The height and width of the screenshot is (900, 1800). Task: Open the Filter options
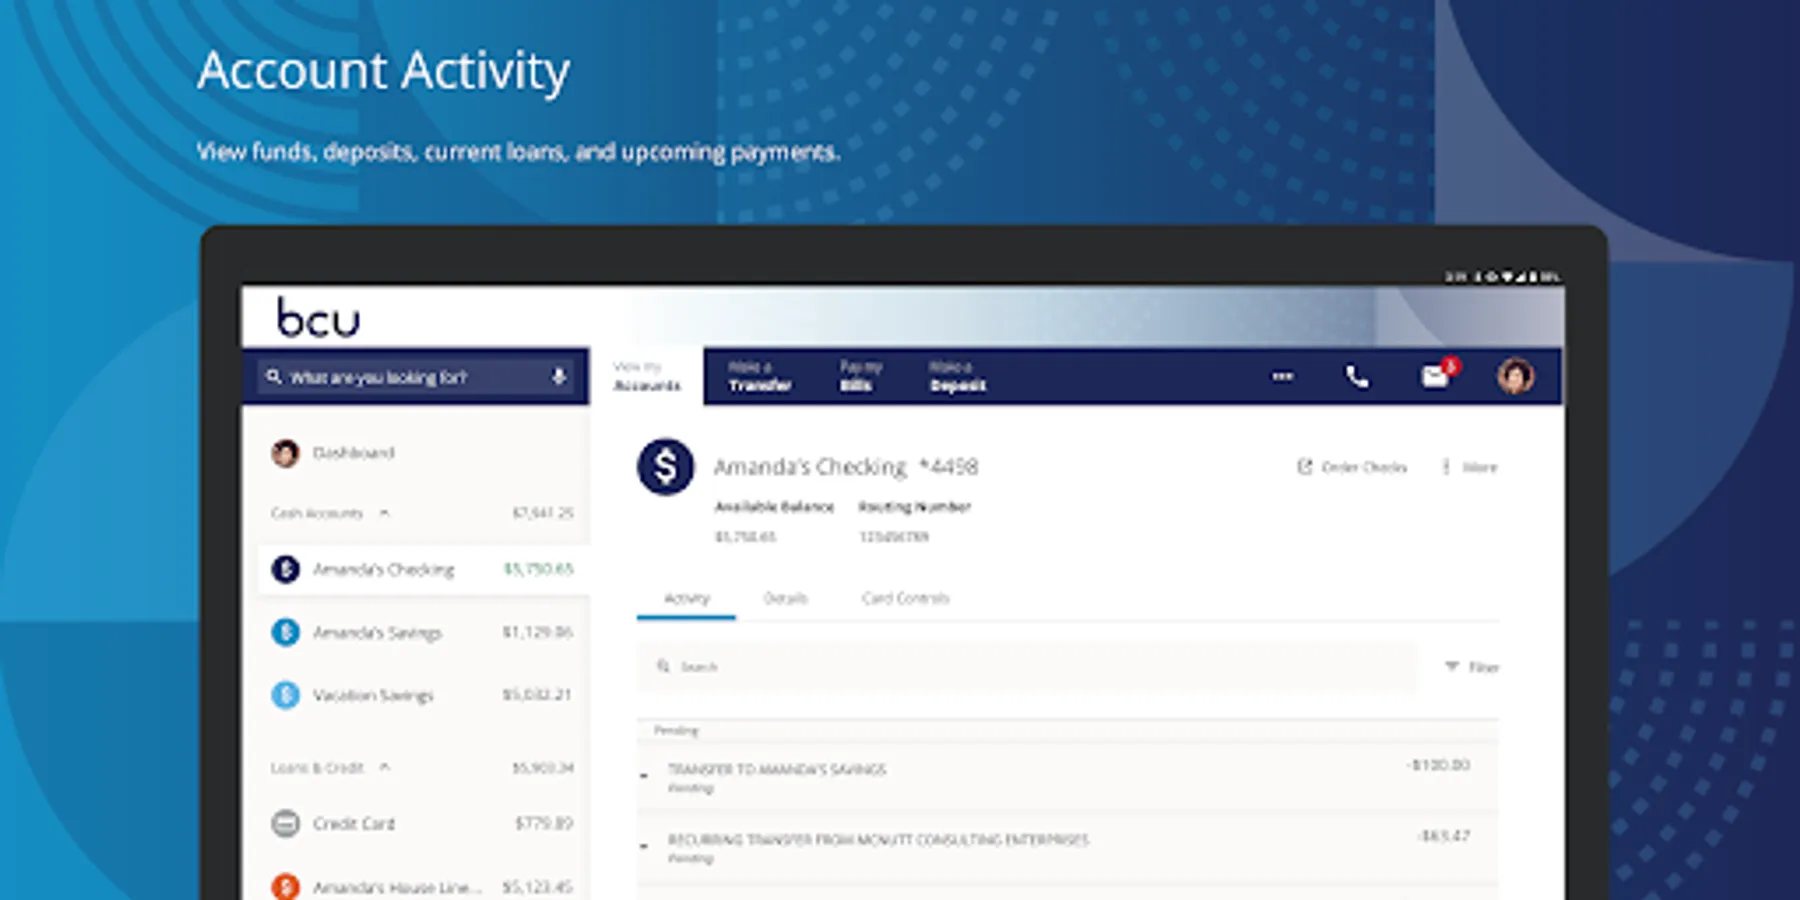pyautogui.click(x=1472, y=667)
